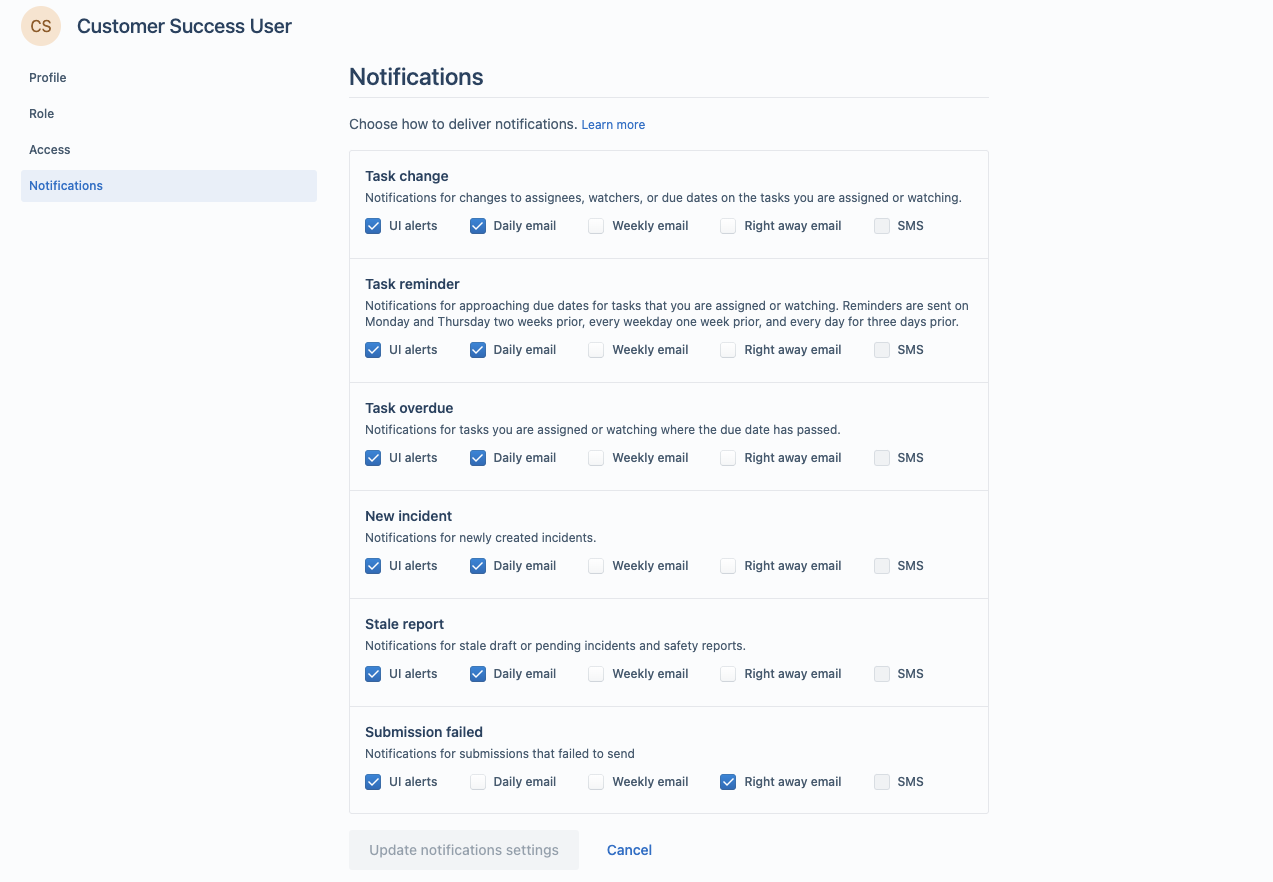This screenshot has width=1273, height=882.
Task: Toggle SMS checkbox for Submission failed
Action: tap(882, 782)
